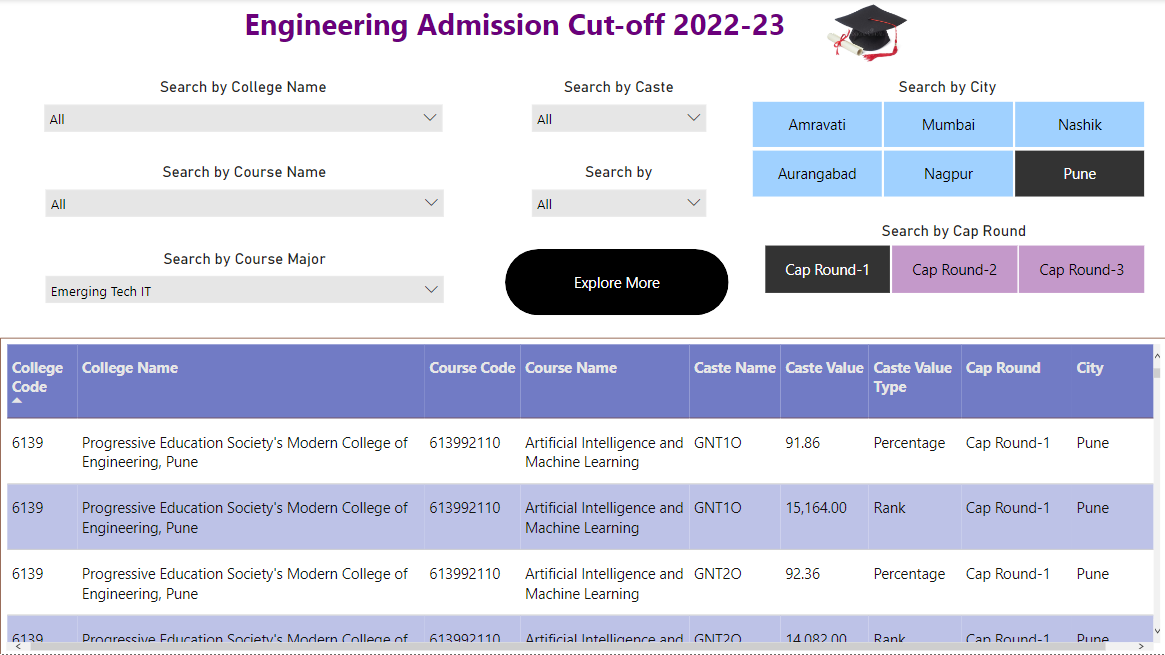This screenshot has height=655, width=1165.
Task: Select the Nashik city filter
Action: (x=1079, y=124)
